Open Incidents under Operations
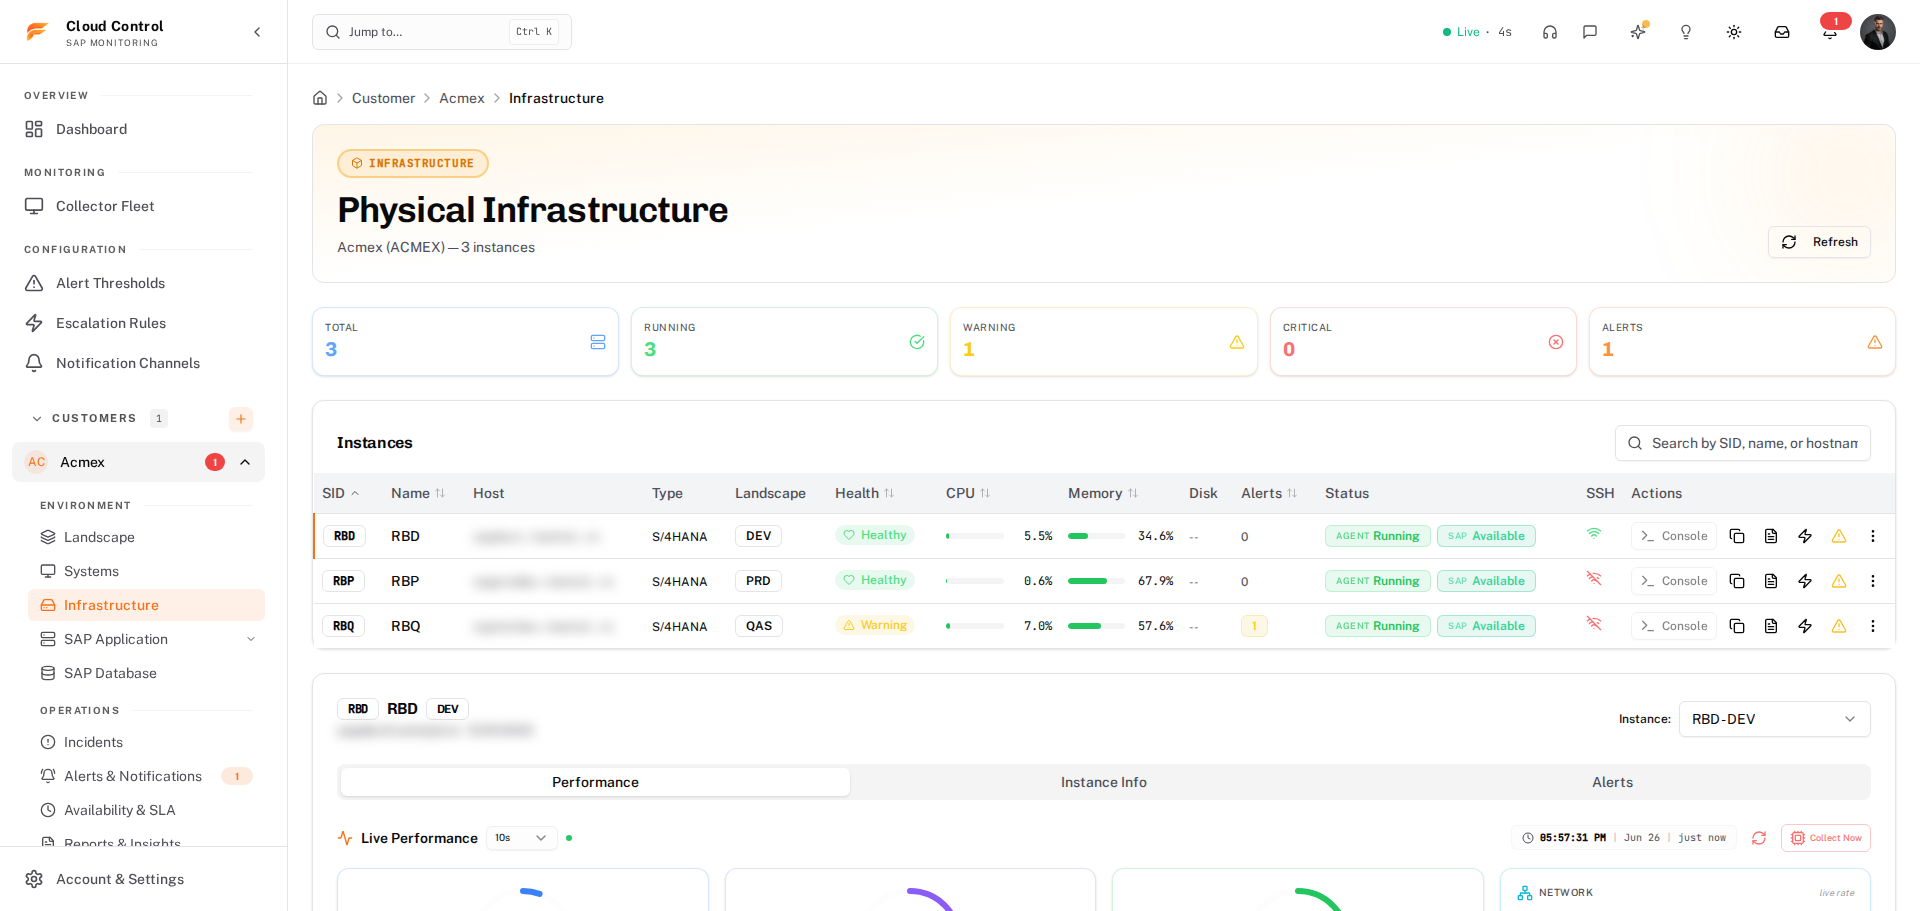This screenshot has width=1920, height=911. tap(146, 742)
